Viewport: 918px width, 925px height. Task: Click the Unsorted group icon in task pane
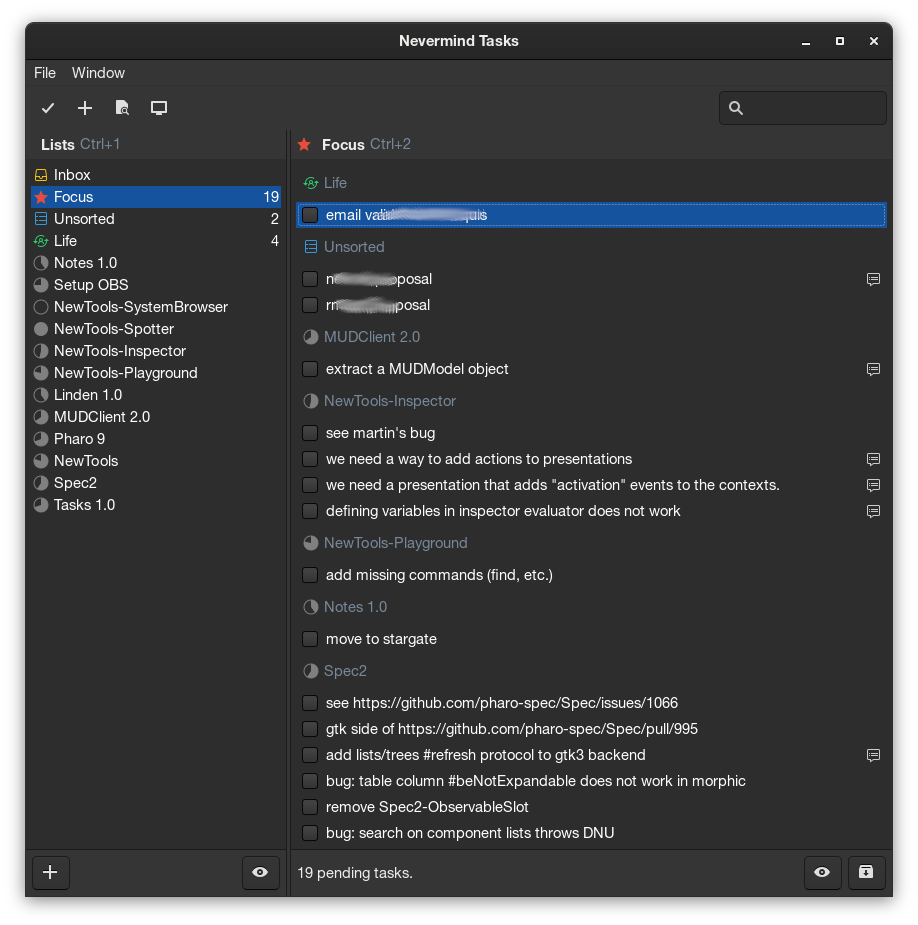[x=311, y=247]
